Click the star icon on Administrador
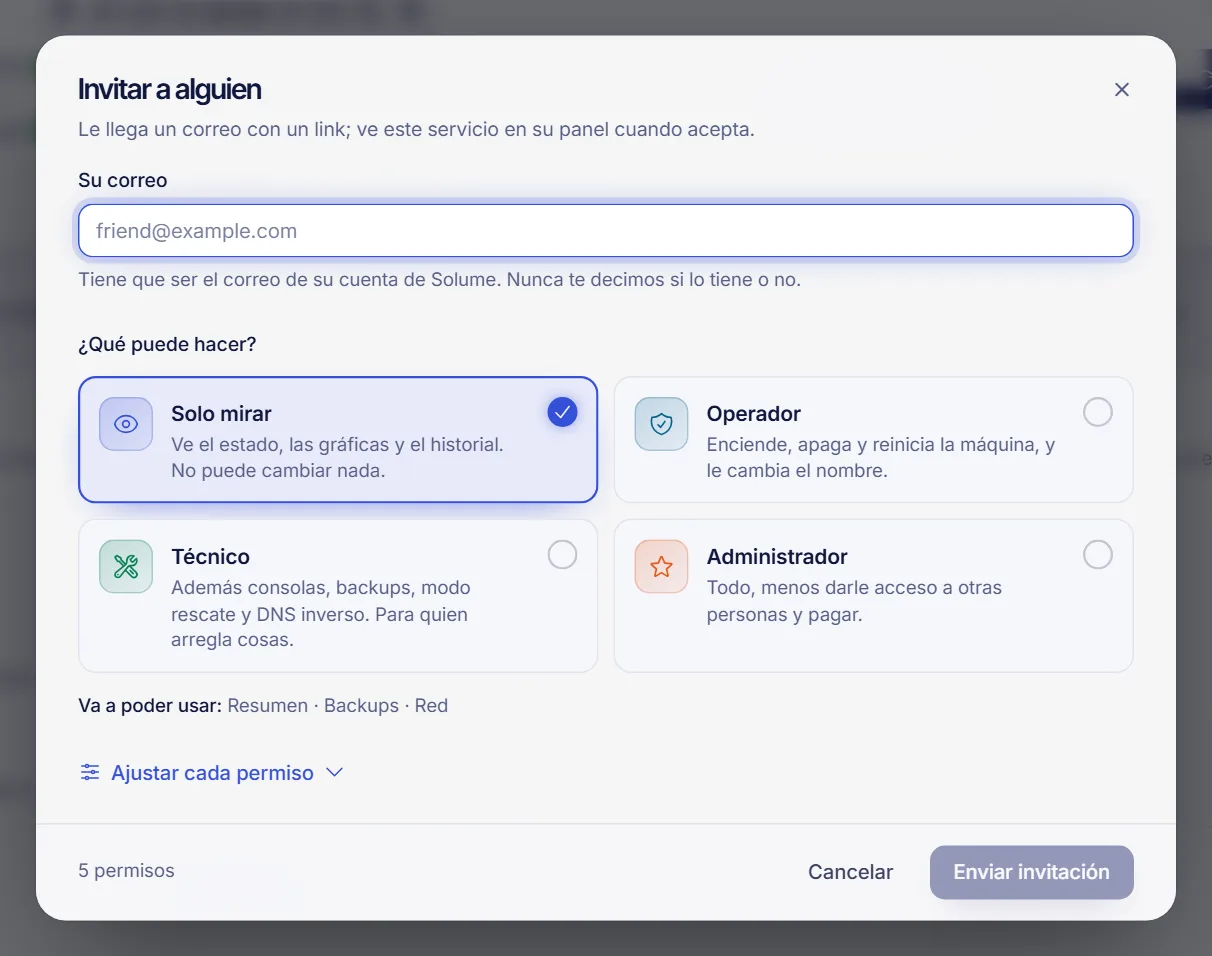Image resolution: width=1212 pixels, height=956 pixels. (661, 567)
